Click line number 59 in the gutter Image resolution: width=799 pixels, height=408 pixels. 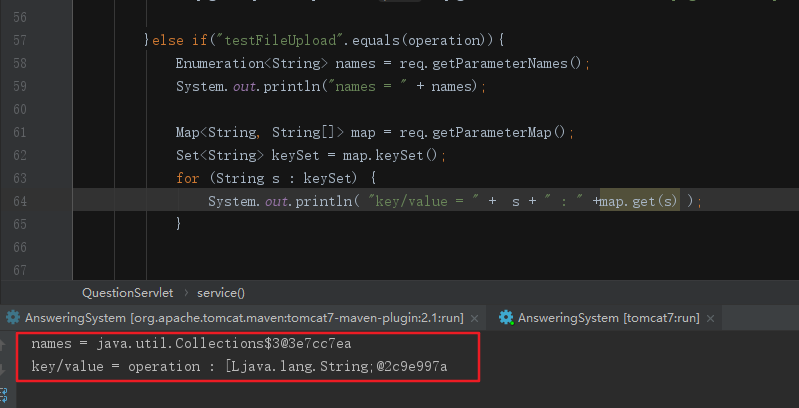click(20, 86)
